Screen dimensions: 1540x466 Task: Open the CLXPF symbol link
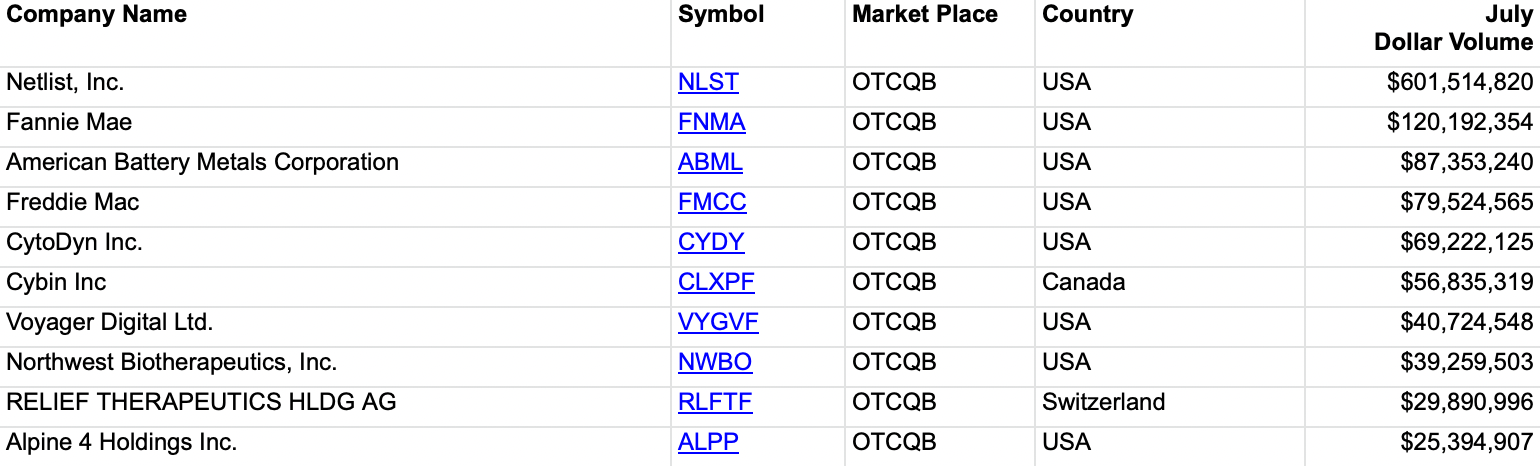(x=716, y=283)
